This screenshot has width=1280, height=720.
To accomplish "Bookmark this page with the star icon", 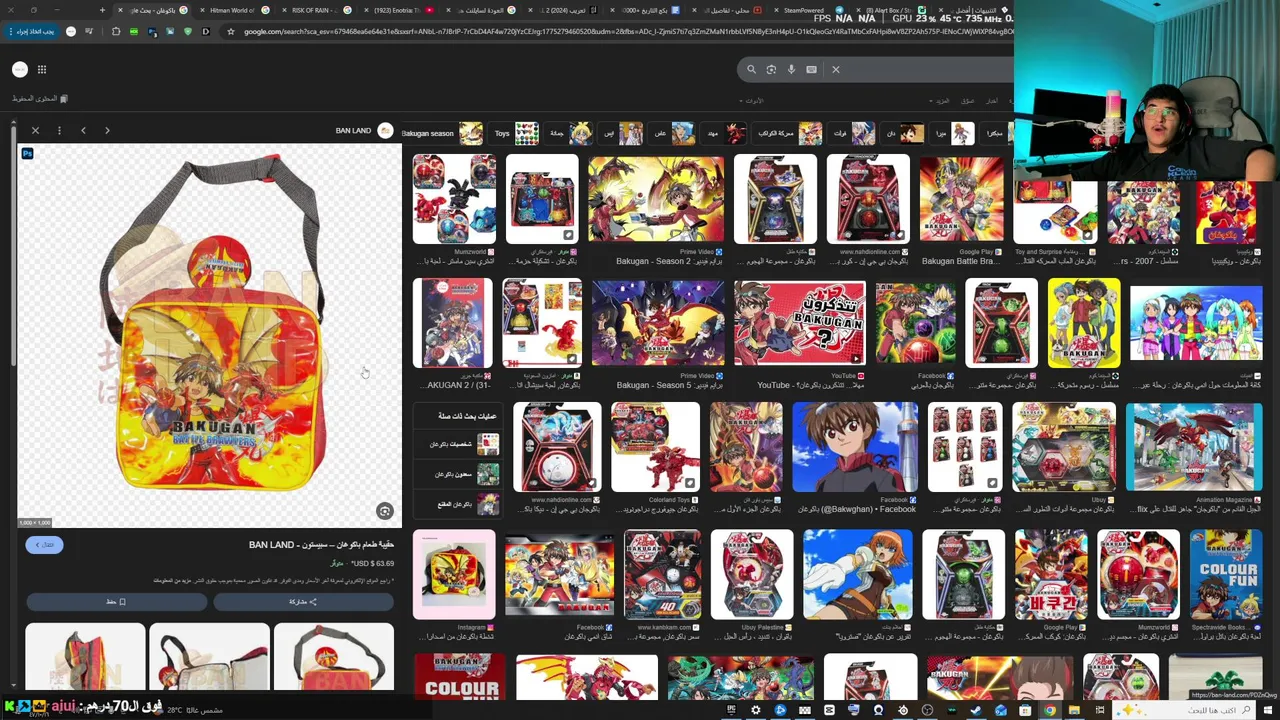I will click(x=231, y=31).
